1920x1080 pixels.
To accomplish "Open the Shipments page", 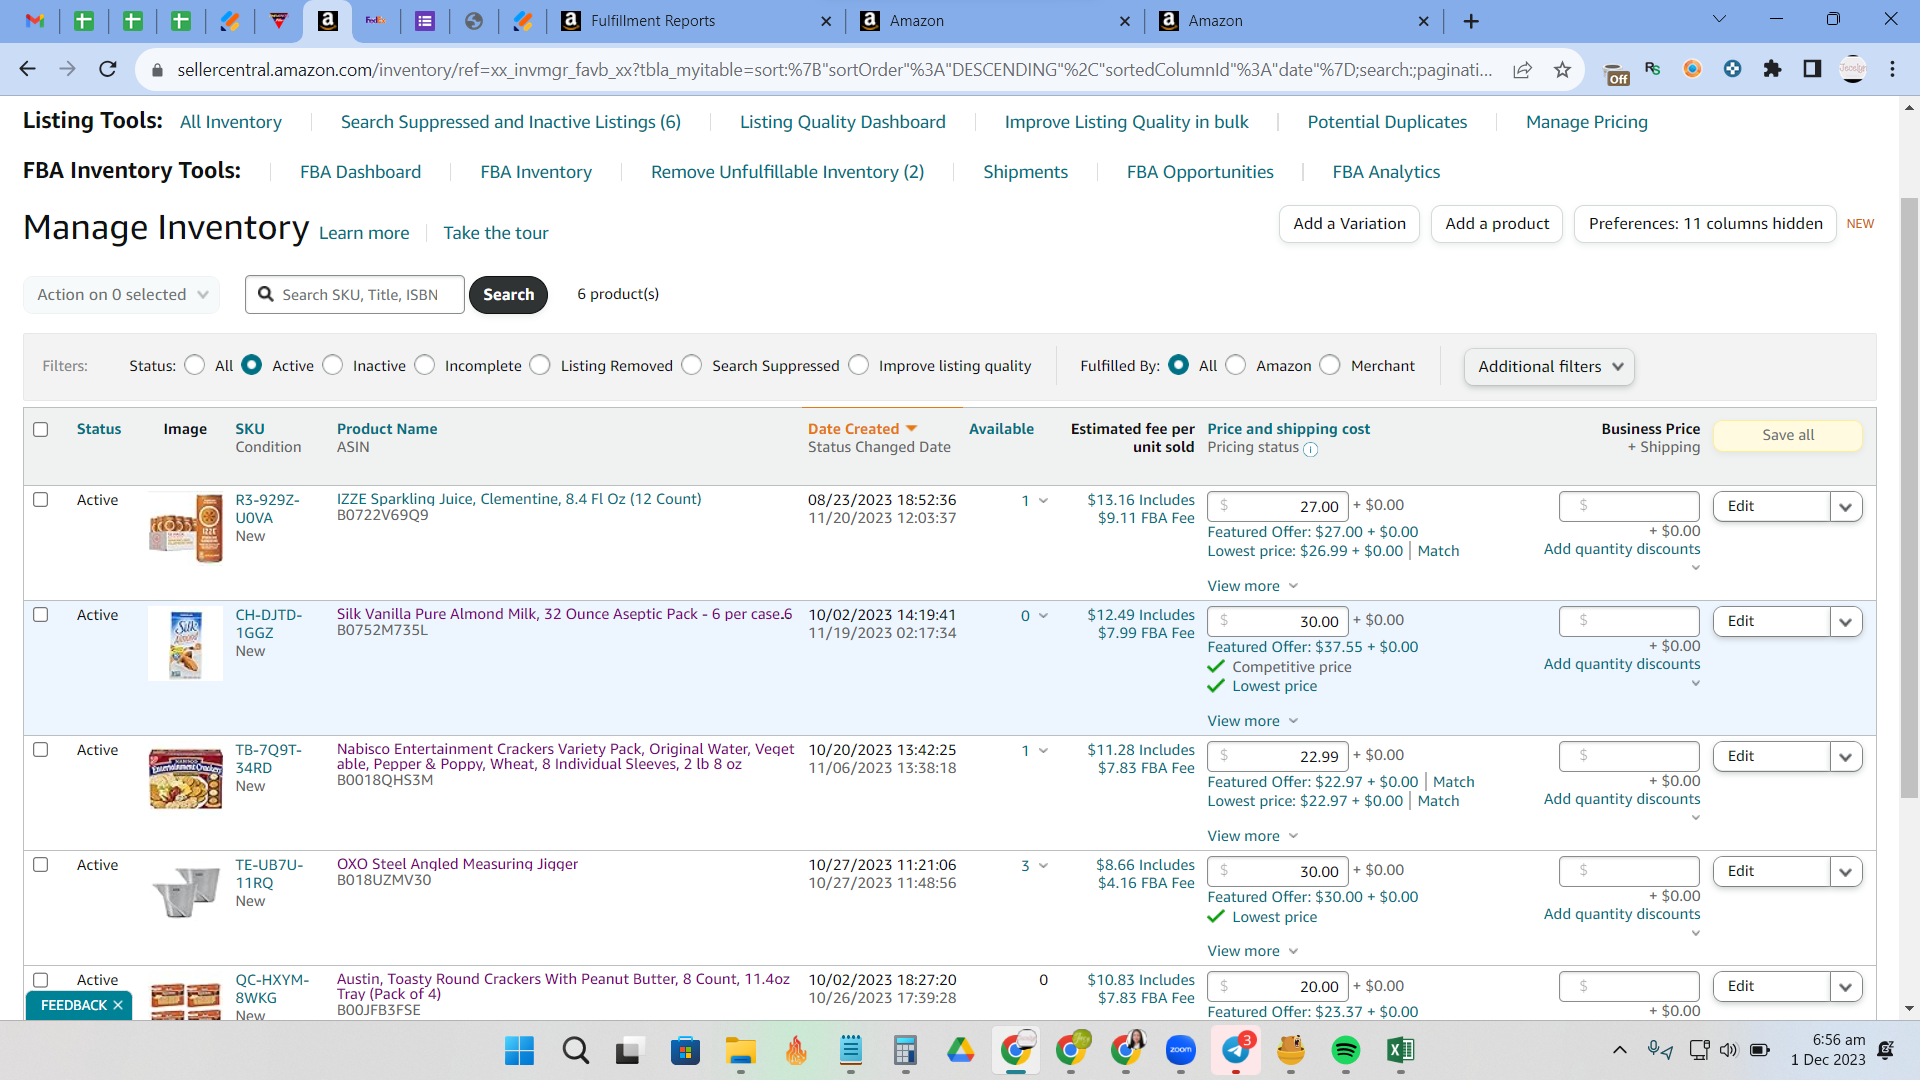I will (x=1025, y=172).
